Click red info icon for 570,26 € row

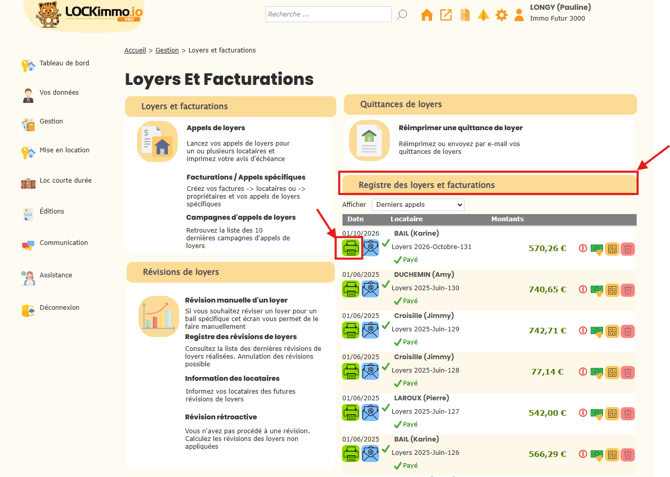tap(582, 248)
